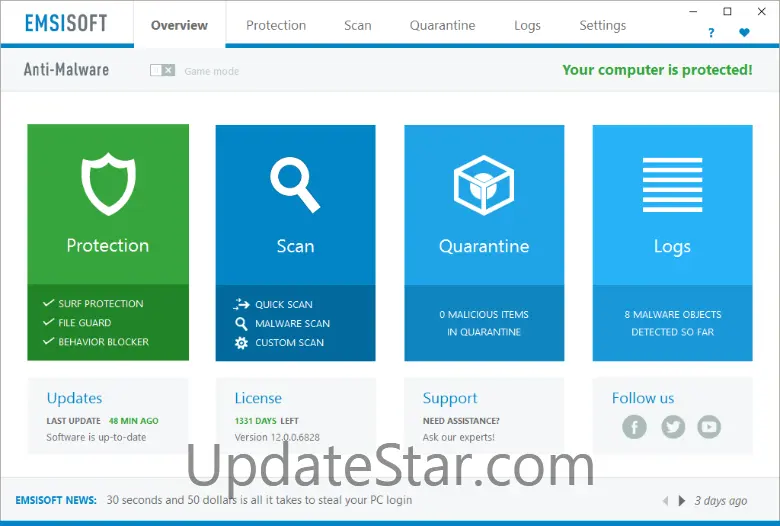
Task: Click the 'EMSISOFT NEWS:' label
Action: pos(56,500)
